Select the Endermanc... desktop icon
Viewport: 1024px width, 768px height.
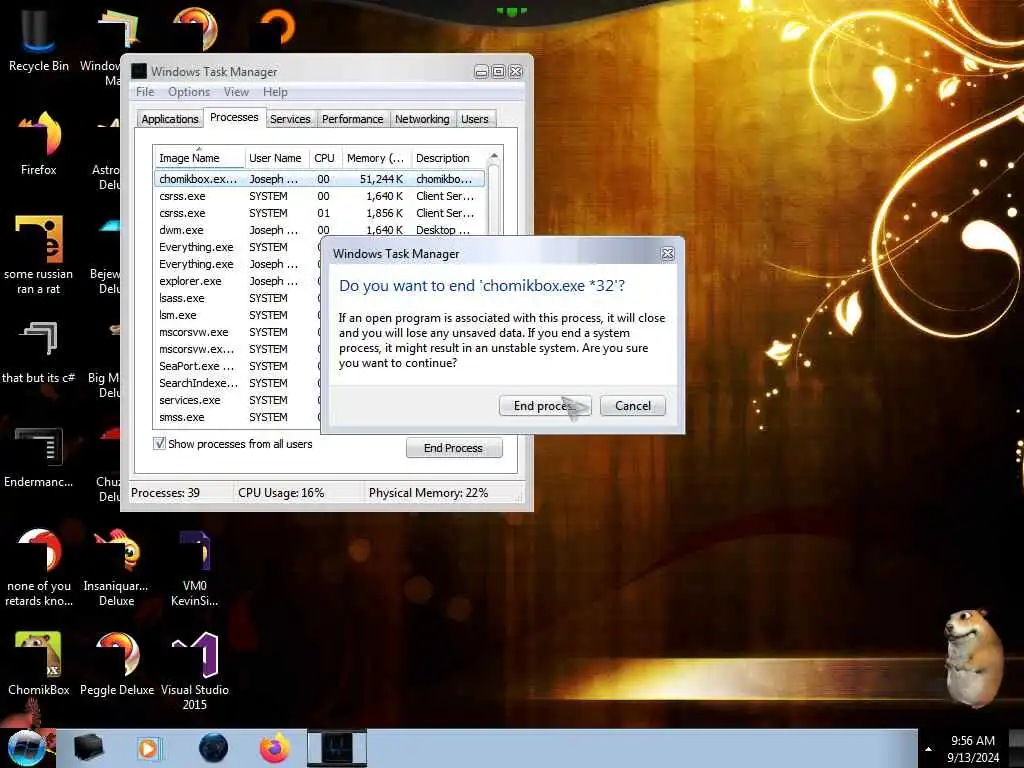pos(39,457)
